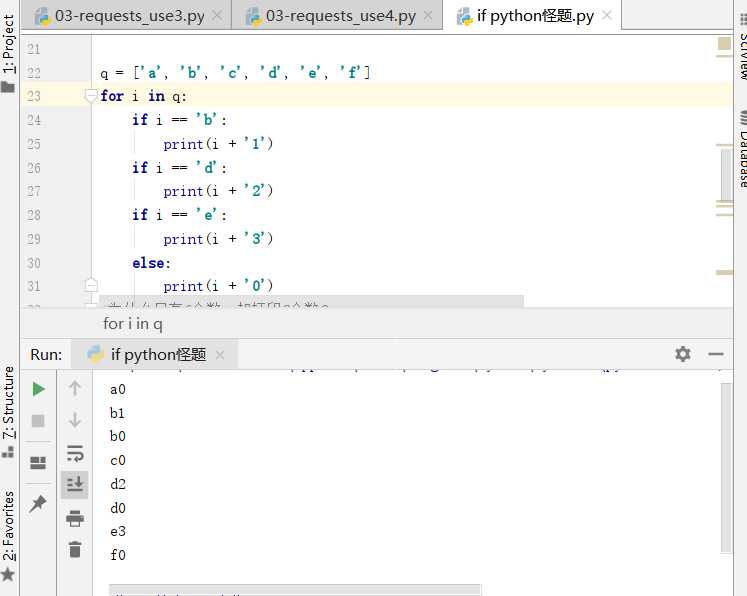The image size is (747, 596).
Task: Click print(i + '1') statement
Action: point(218,144)
